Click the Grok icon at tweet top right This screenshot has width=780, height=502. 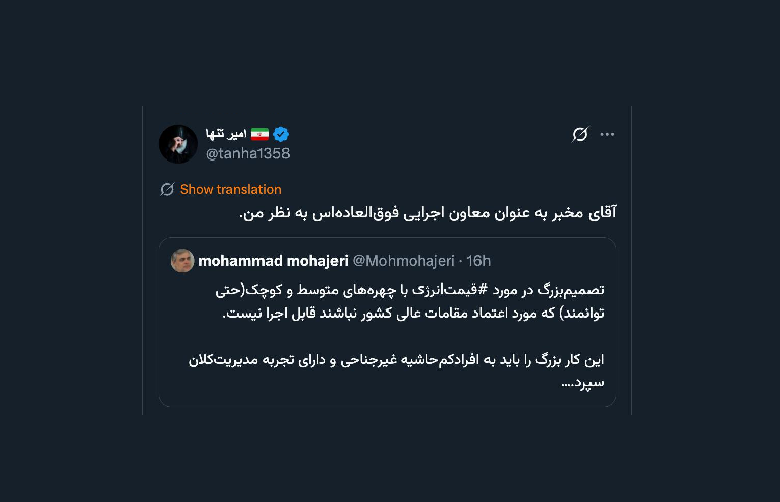pos(580,135)
